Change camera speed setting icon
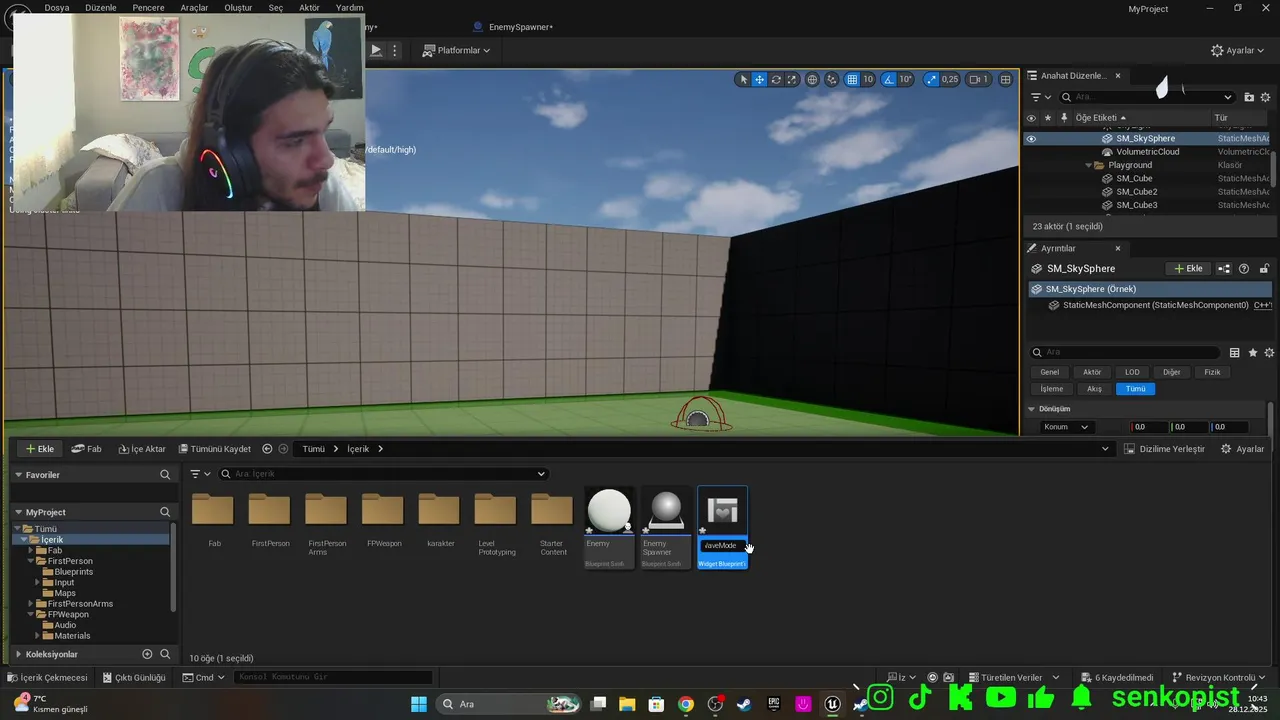 click(x=979, y=79)
